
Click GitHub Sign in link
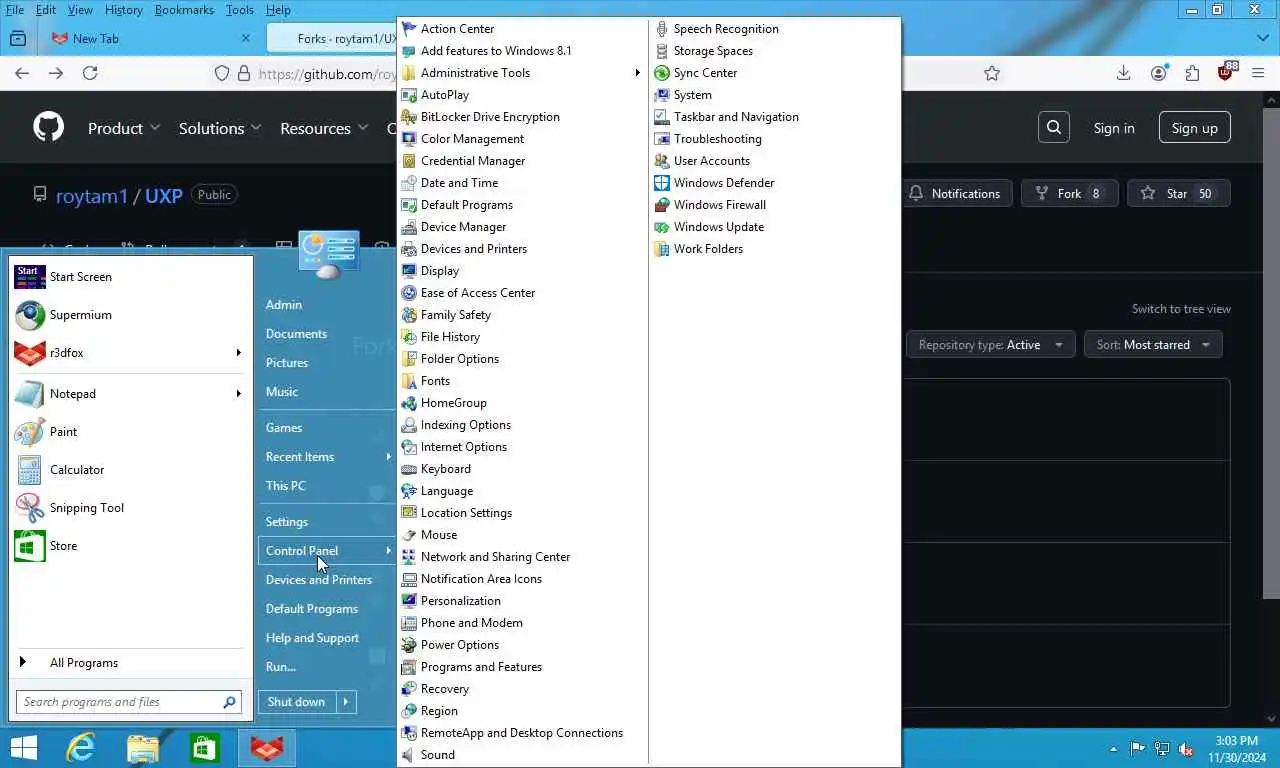coord(1114,128)
